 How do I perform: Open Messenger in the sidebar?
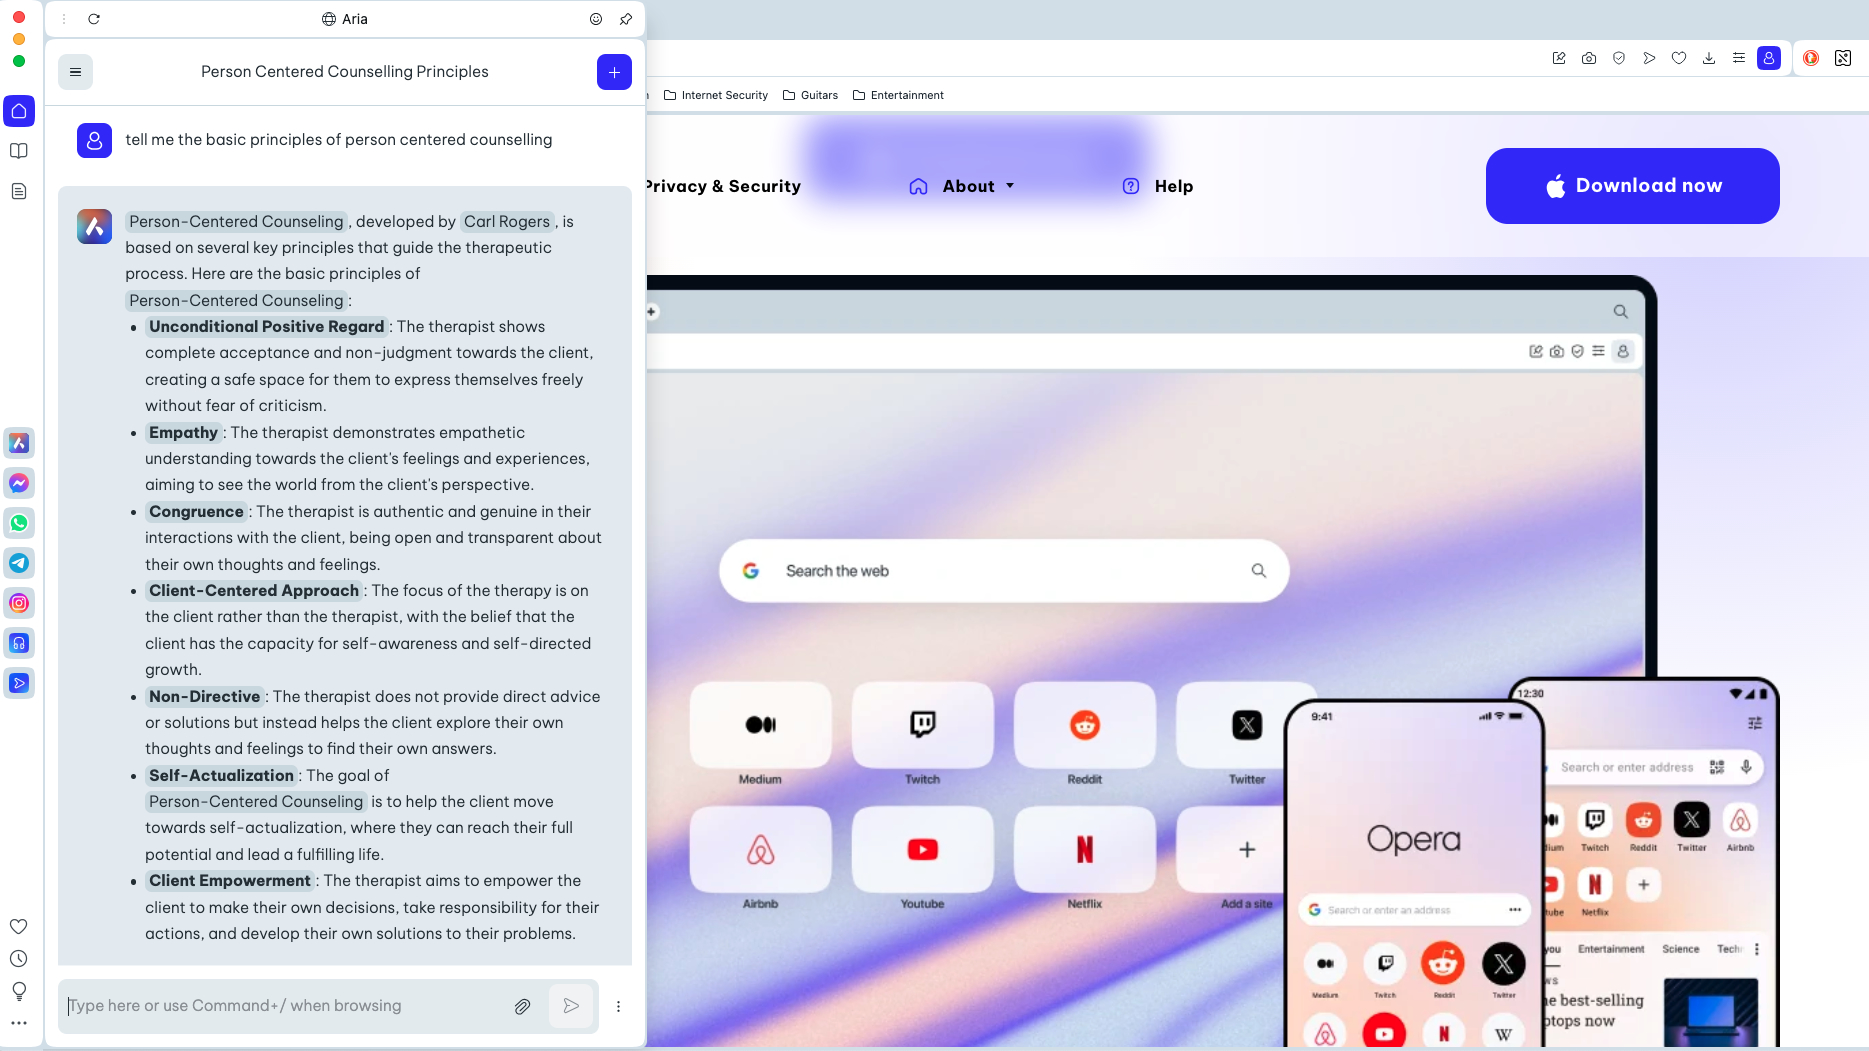(19, 483)
